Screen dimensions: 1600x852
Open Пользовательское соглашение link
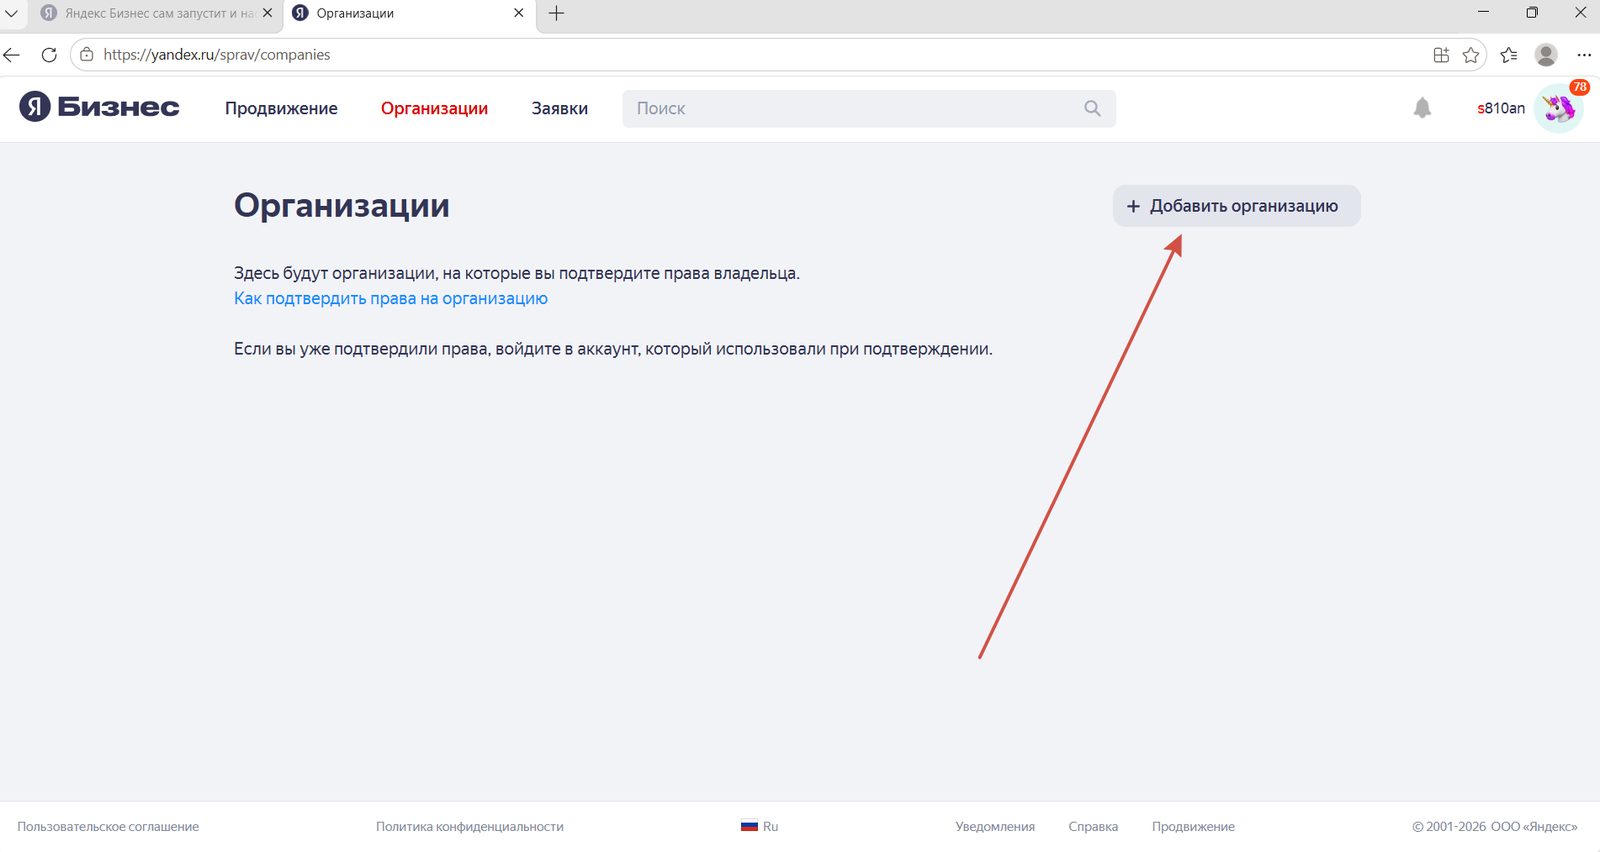pyautogui.click(x=108, y=827)
